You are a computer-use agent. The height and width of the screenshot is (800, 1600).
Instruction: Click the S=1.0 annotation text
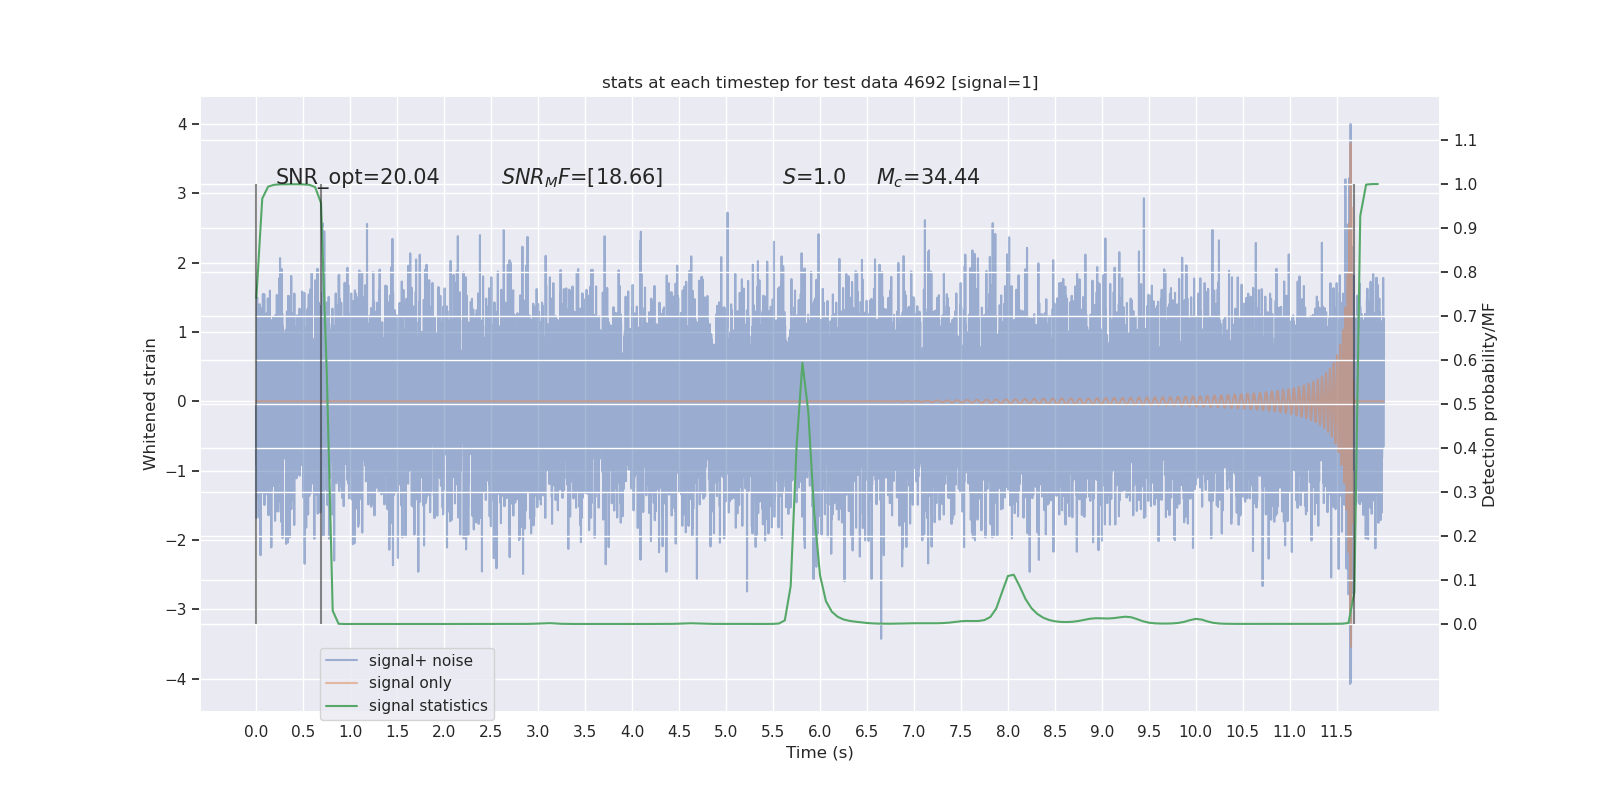pyautogui.click(x=814, y=177)
